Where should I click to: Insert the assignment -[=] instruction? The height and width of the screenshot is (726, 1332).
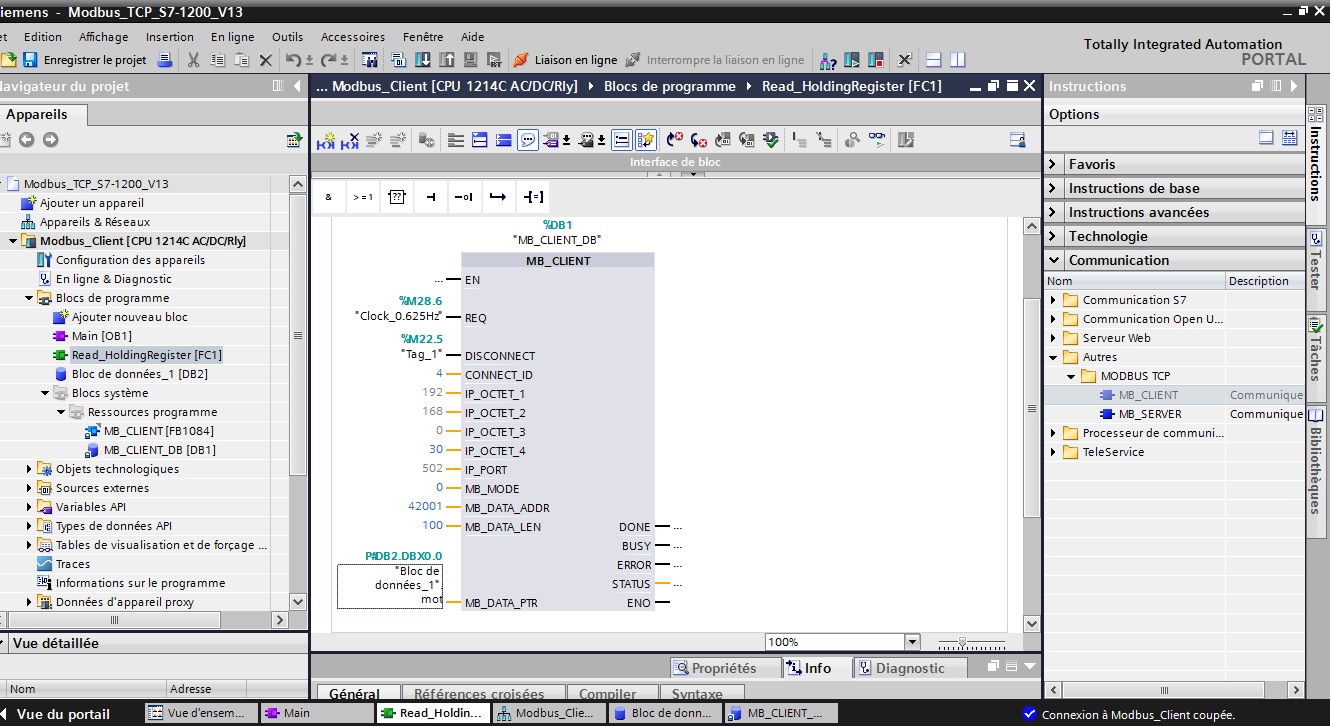533,197
